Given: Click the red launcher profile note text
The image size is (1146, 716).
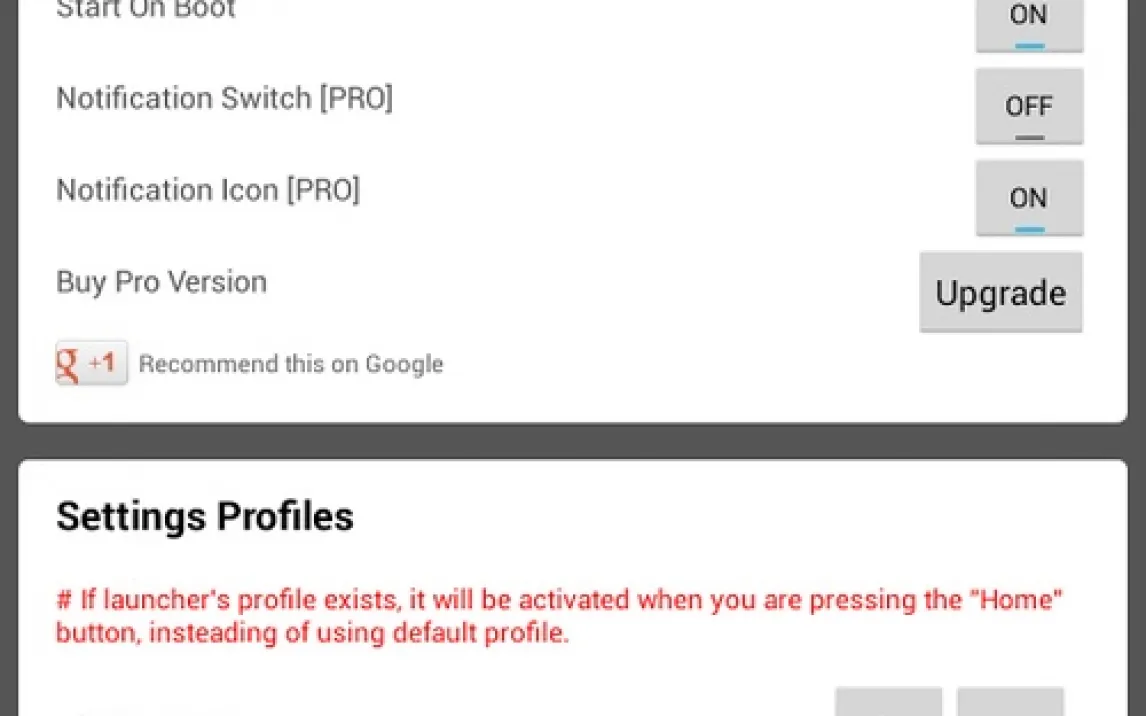Looking at the screenshot, I should 558,616.
